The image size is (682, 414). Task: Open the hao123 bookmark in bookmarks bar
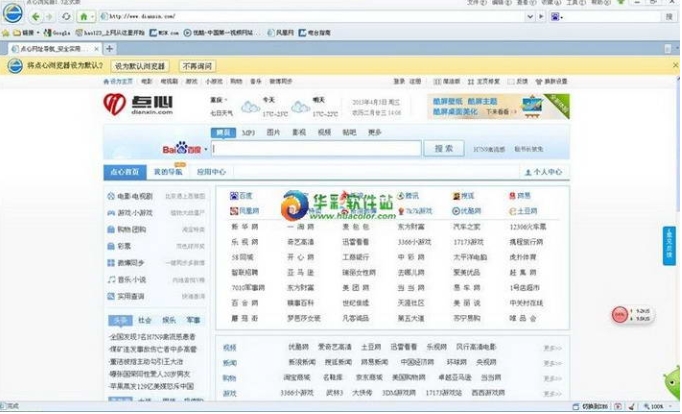[x=110, y=33]
